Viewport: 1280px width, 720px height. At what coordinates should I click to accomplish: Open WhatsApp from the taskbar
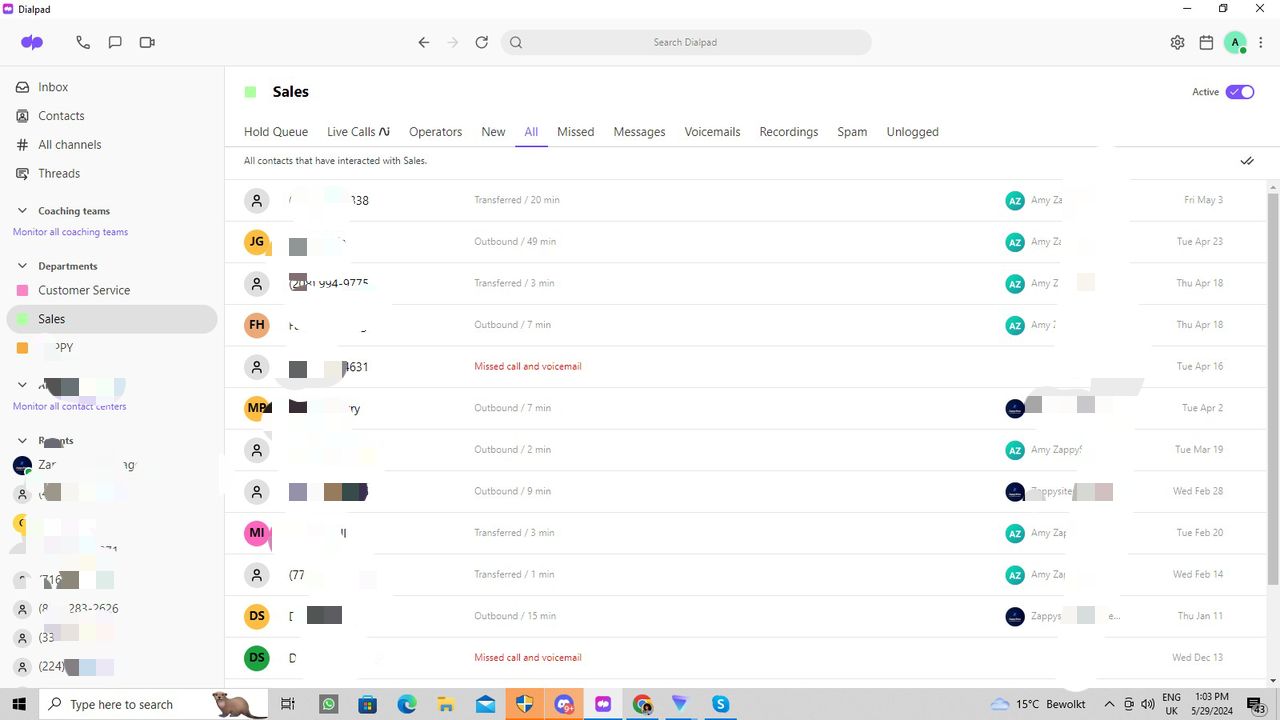[x=329, y=704]
